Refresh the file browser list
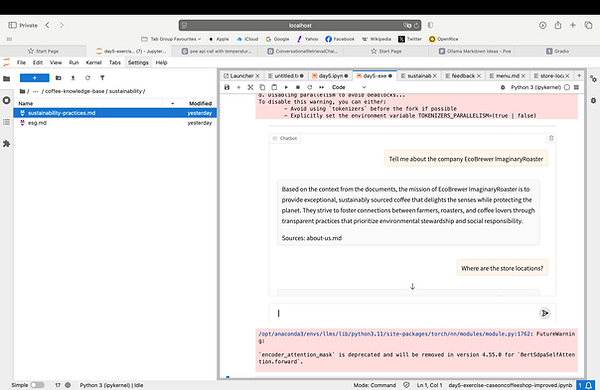The image size is (600, 390). 88,78
